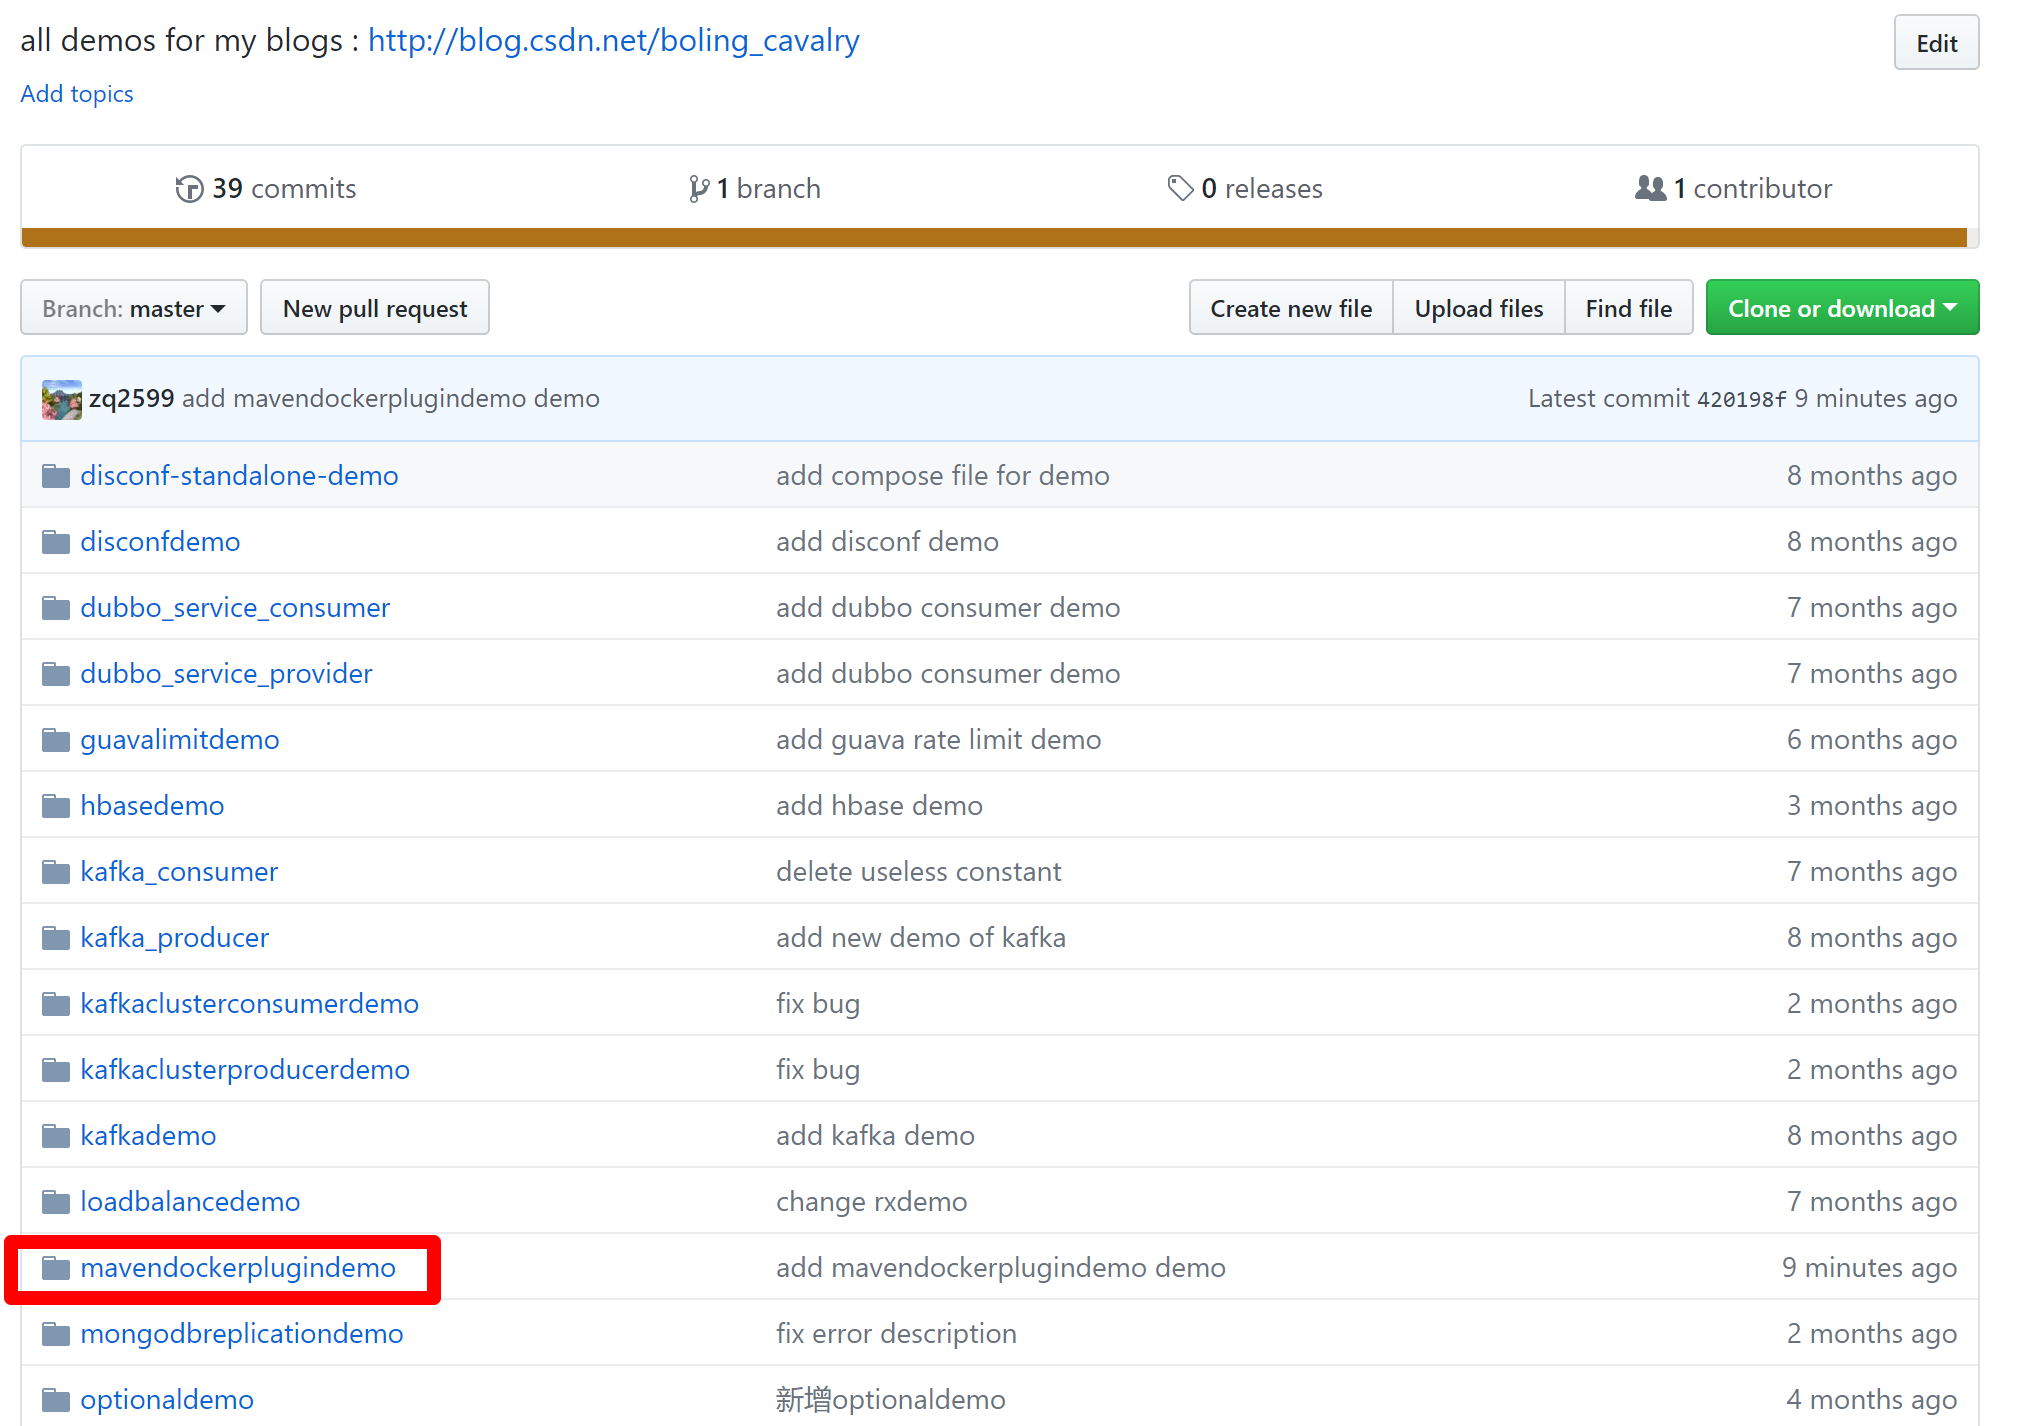Click the Edit description button

click(1935, 43)
